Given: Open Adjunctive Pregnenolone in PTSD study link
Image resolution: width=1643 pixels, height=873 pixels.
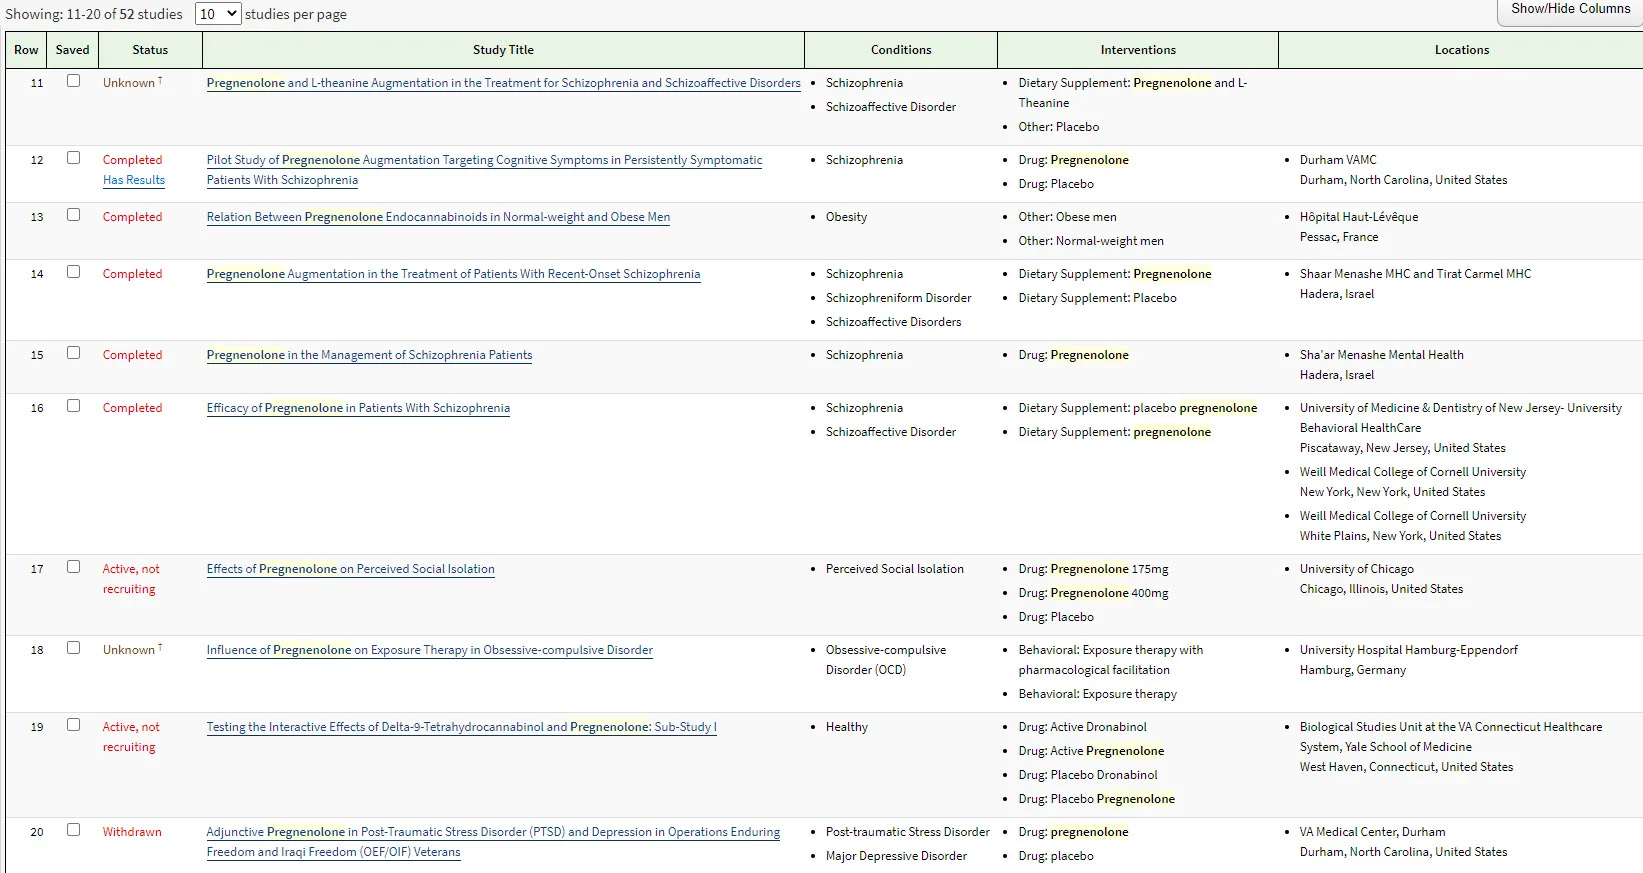Looking at the screenshot, I should point(493,842).
